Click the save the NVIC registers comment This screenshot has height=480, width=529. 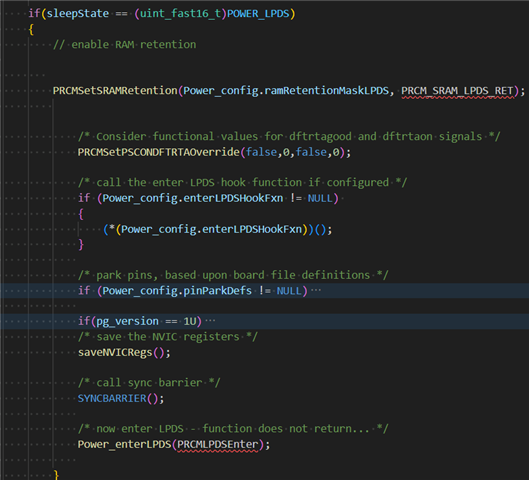[168, 337]
